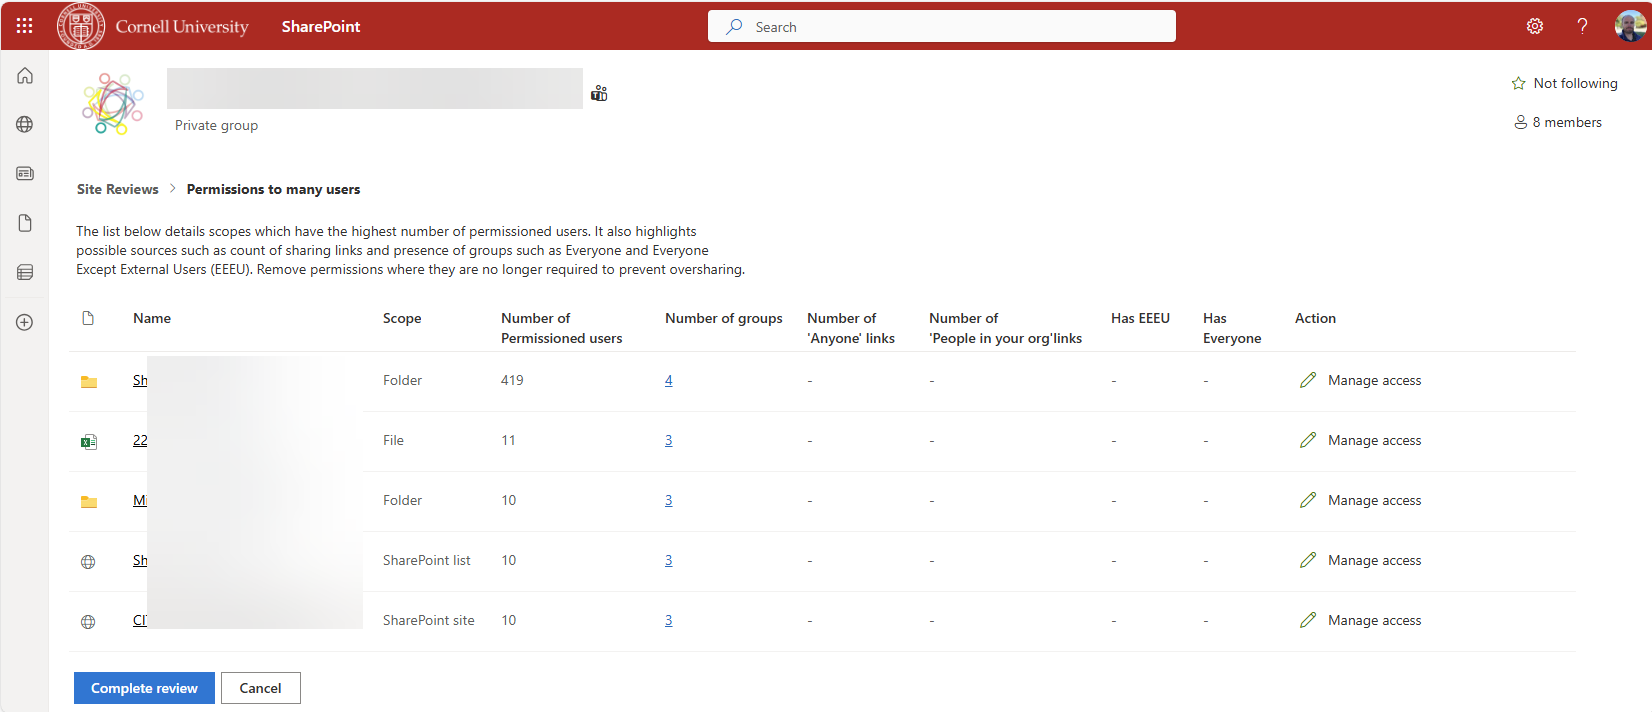Open the user profile picture
Image resolution: width=1652 pixels, height=712 pixels.
pyautogui.click(x=1630, y=26)
